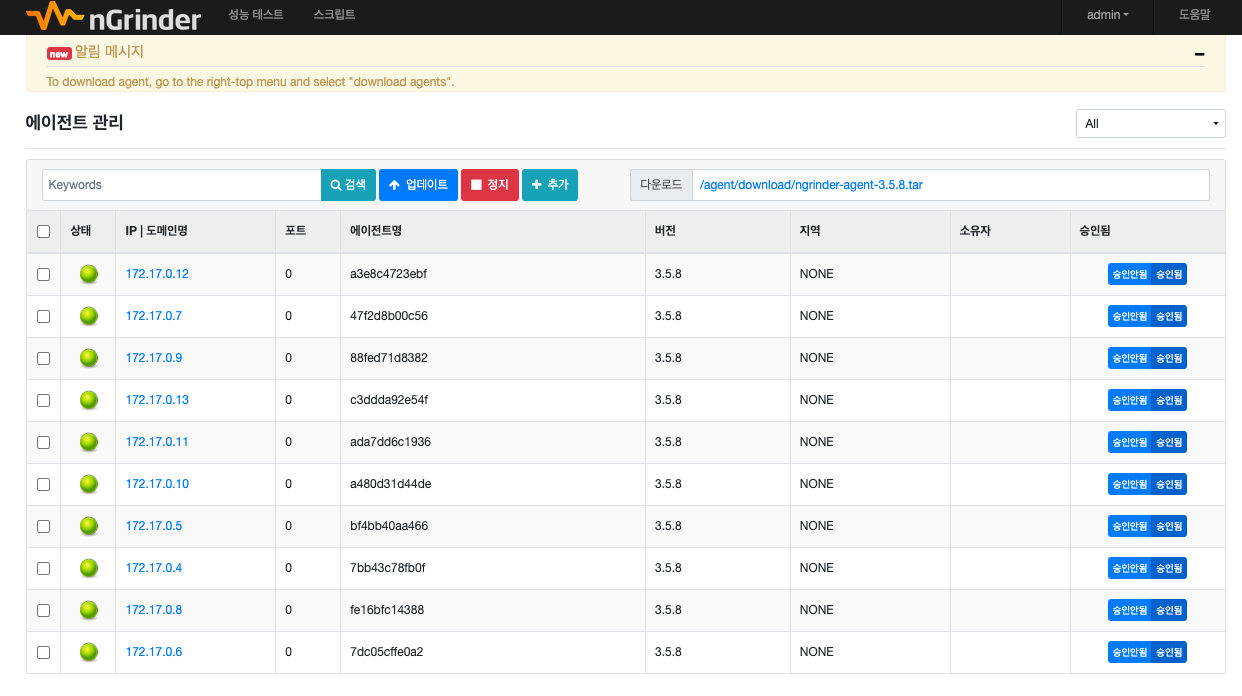This screenshot has width=1242, height=696.
Task: Click green status ball for 172.17.0.11
Action: pyautogui.click(x=89, y=442)
